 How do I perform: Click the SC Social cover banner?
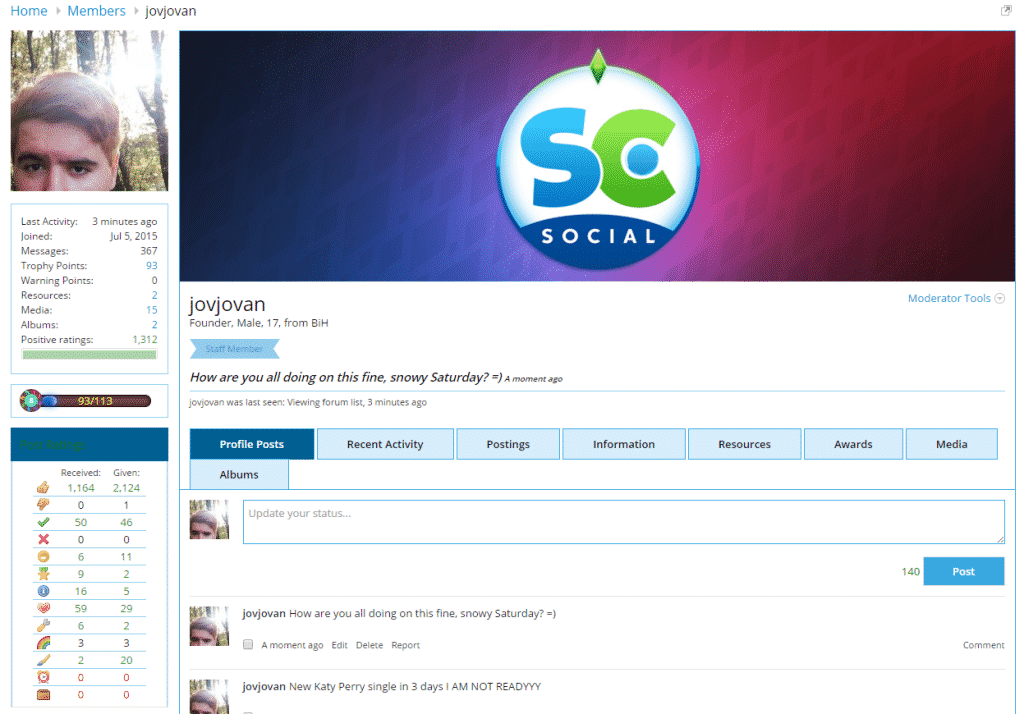pyautogui.click(x=598, y=156)
